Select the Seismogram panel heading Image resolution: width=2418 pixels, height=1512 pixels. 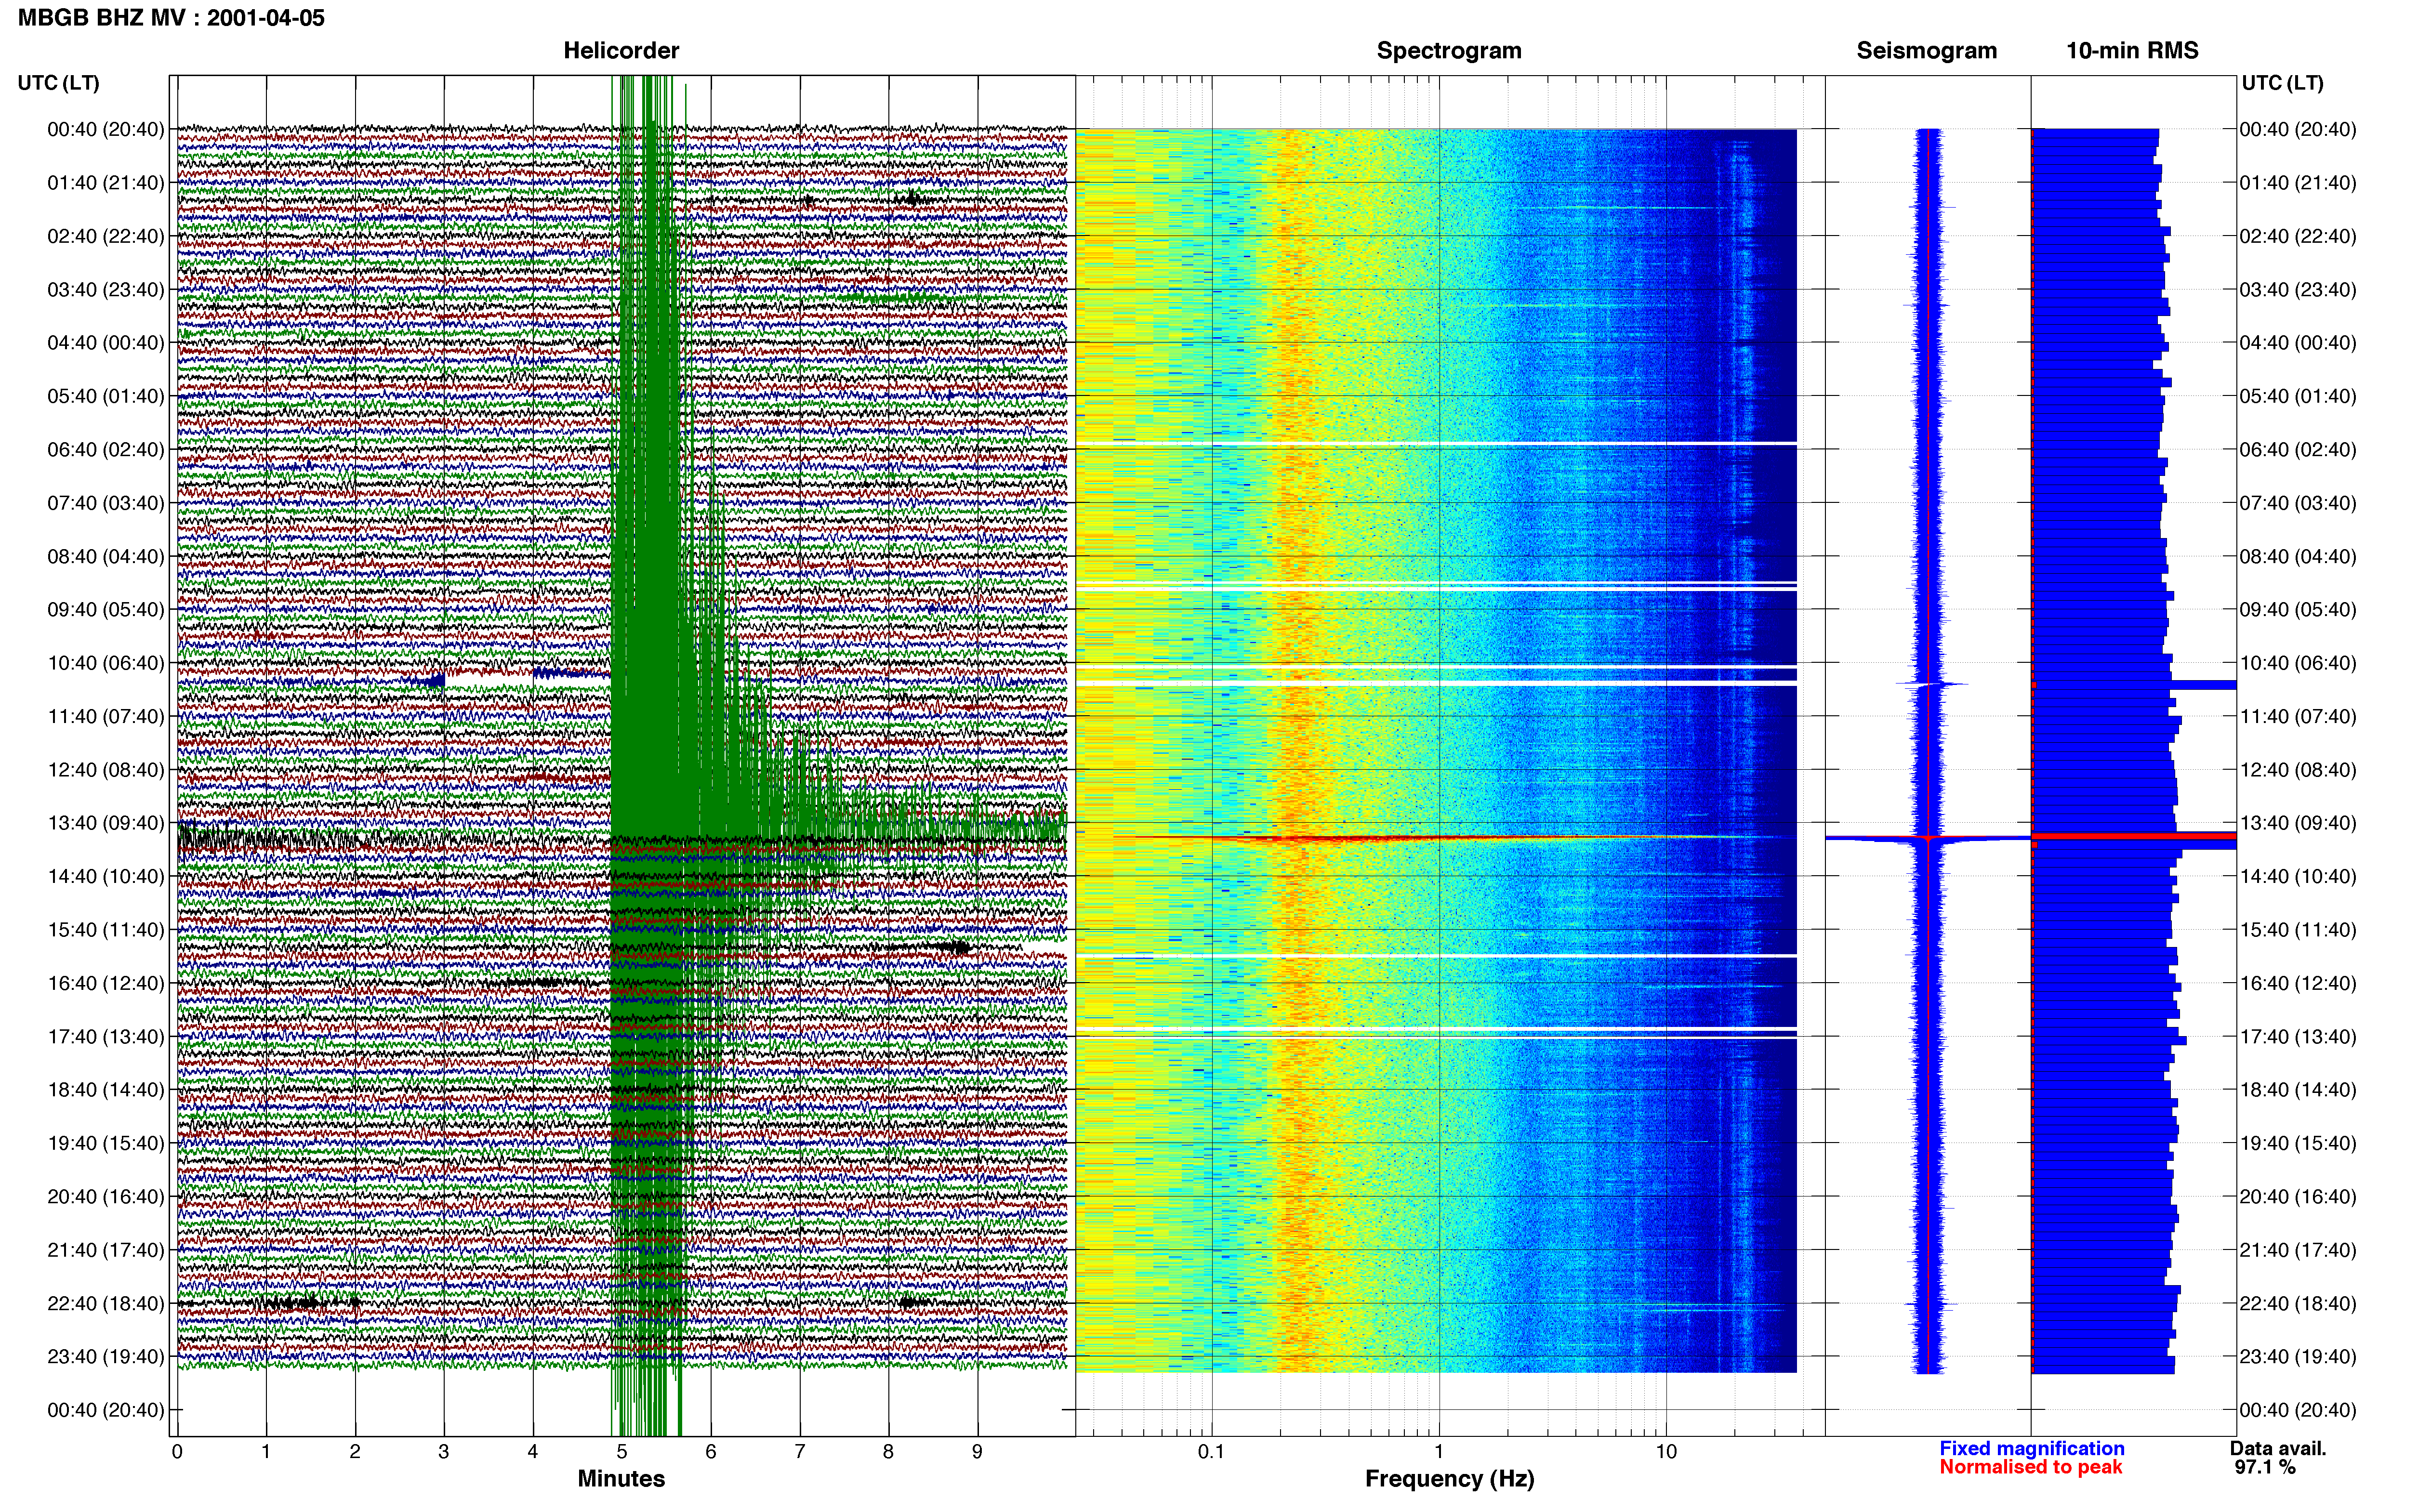pyautogui.click(x=1927, y=50)
